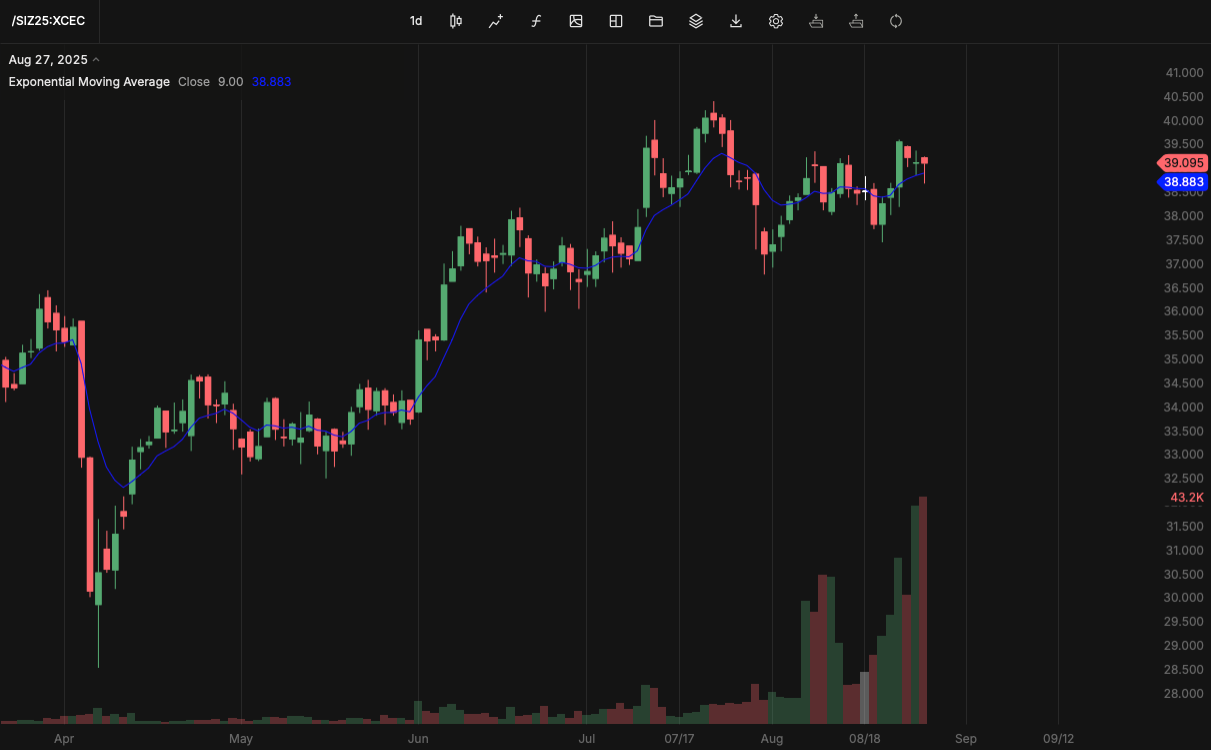Open the symbol selector showing /SIZ25:XCEC
1211x750 pixels.
click(x=47, y=21)
